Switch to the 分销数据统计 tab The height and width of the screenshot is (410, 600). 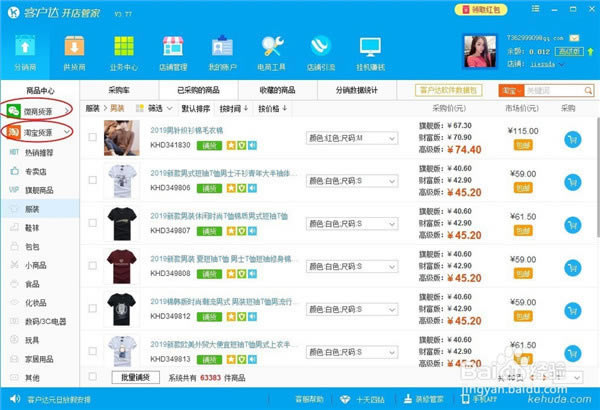(357, 90)
